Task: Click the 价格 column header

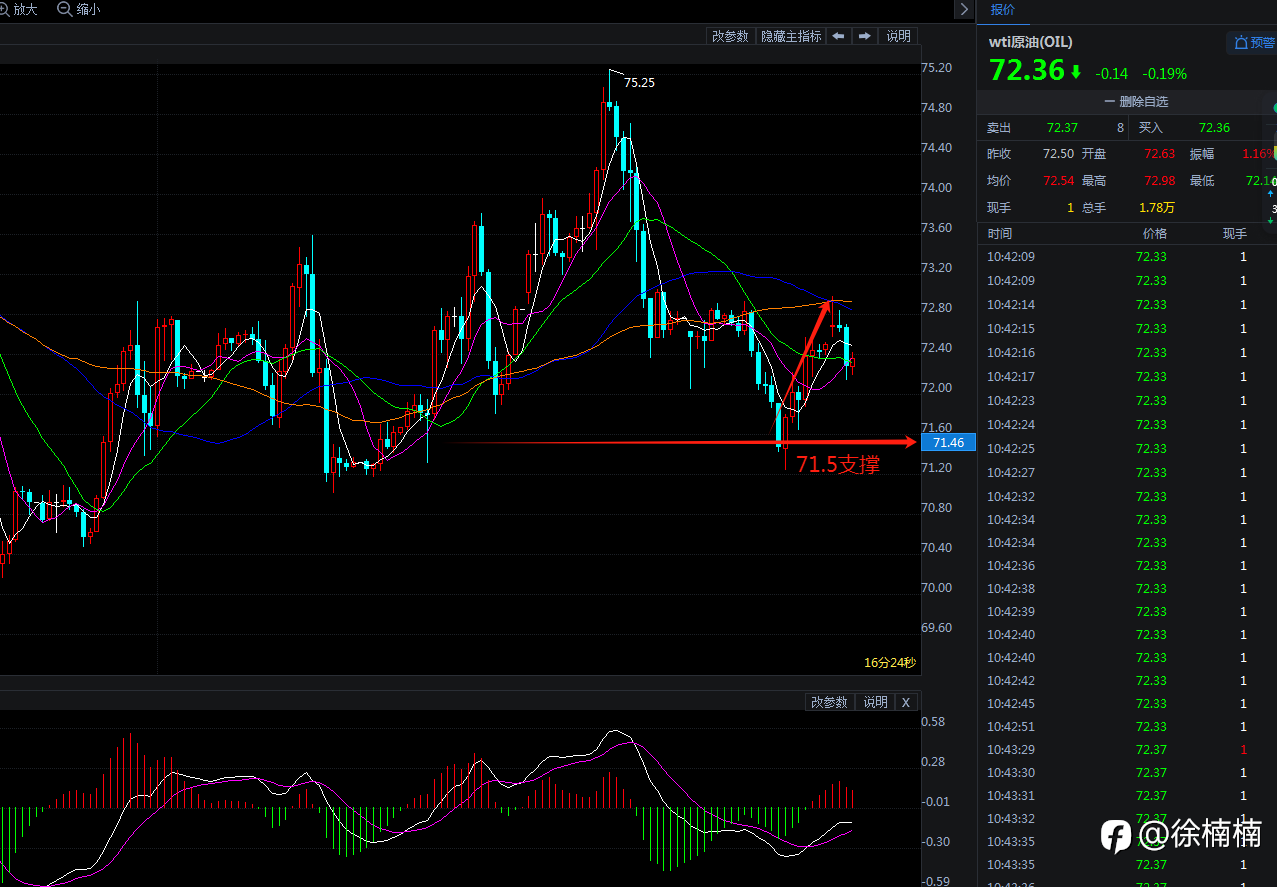Action: pyautogui.click(x=1155, y=234)
